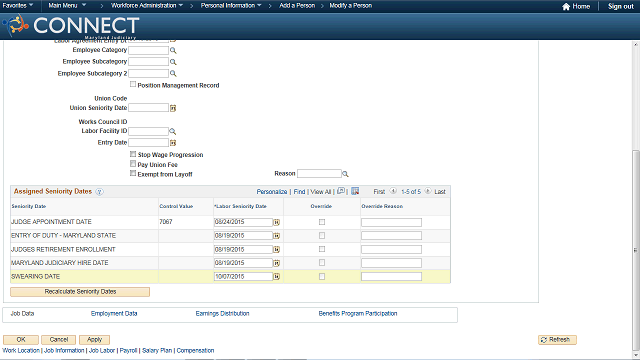The height and width of the screenshot is (360, 640).
Task: Click the First link in seniority grid
Action: tap(379, 192)
